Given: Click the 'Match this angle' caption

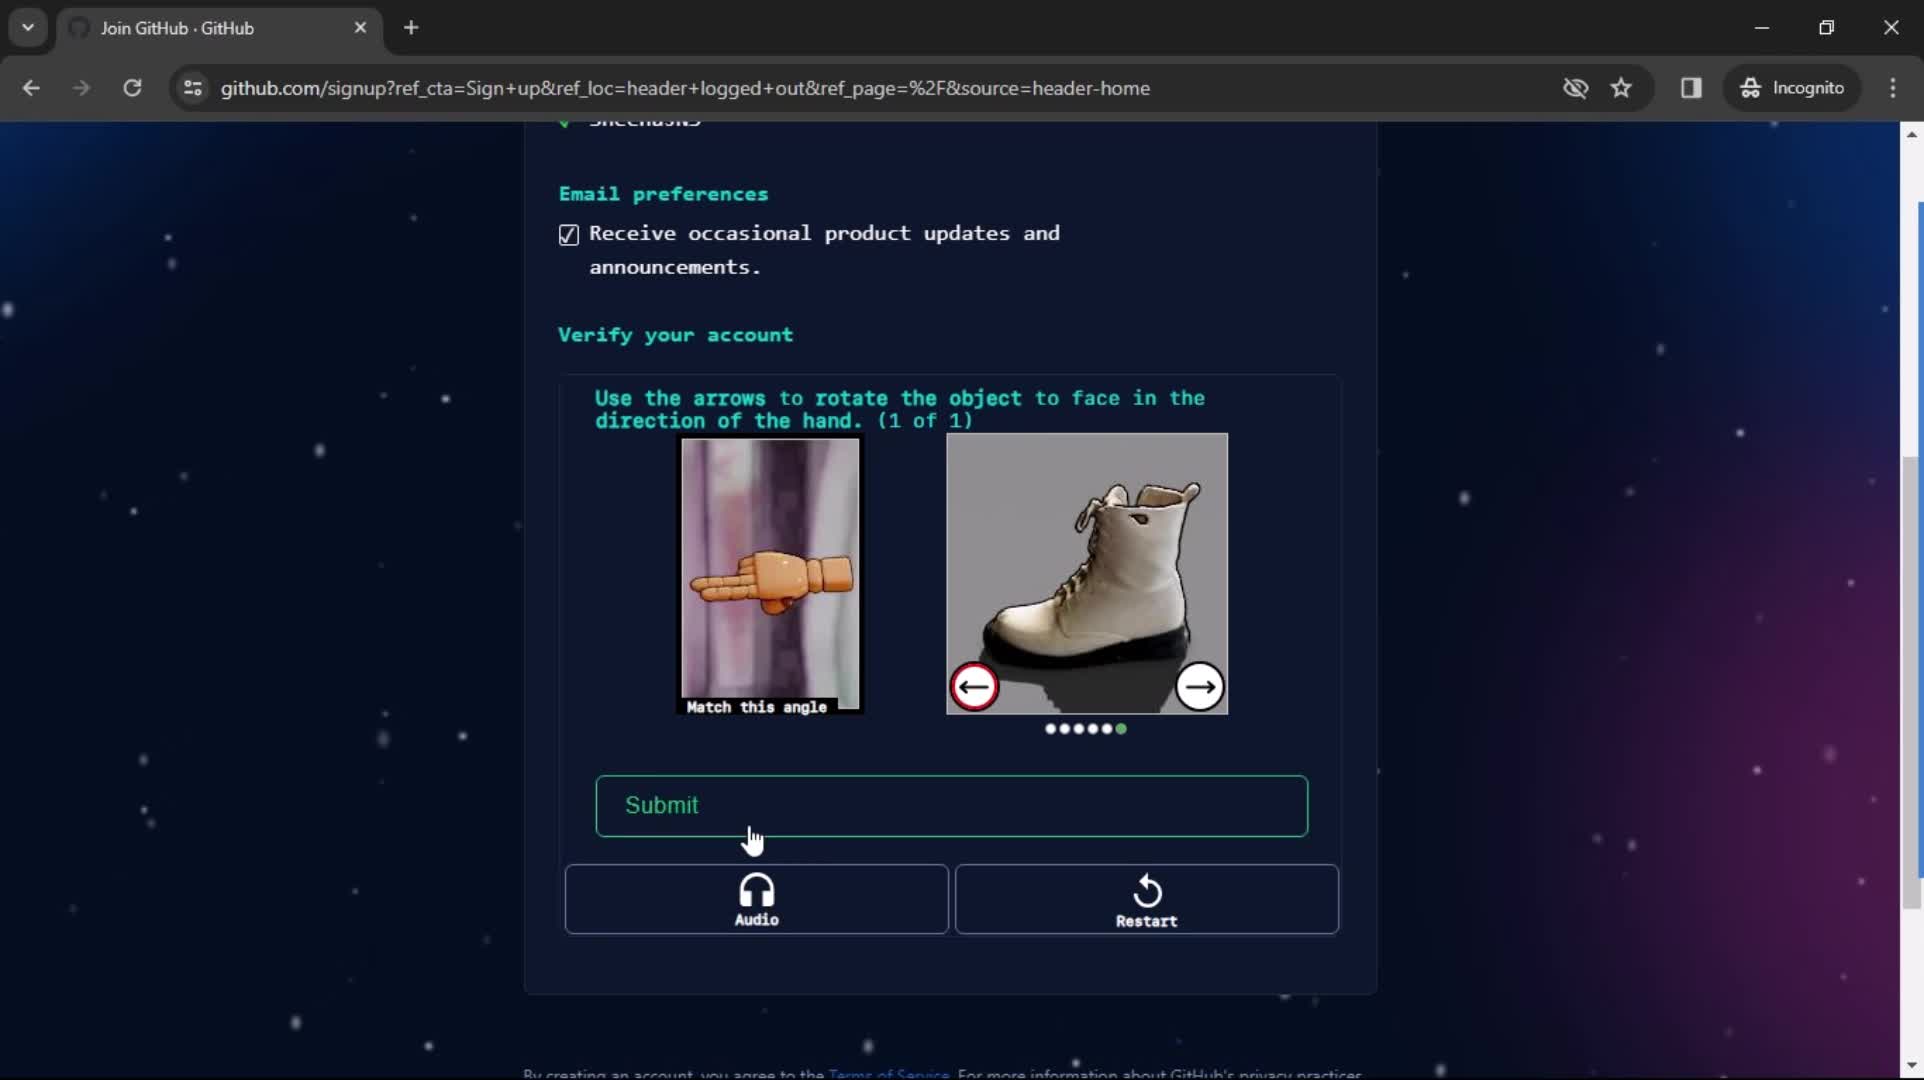Looking at the screenshot, I should click(x=757, y=707).
